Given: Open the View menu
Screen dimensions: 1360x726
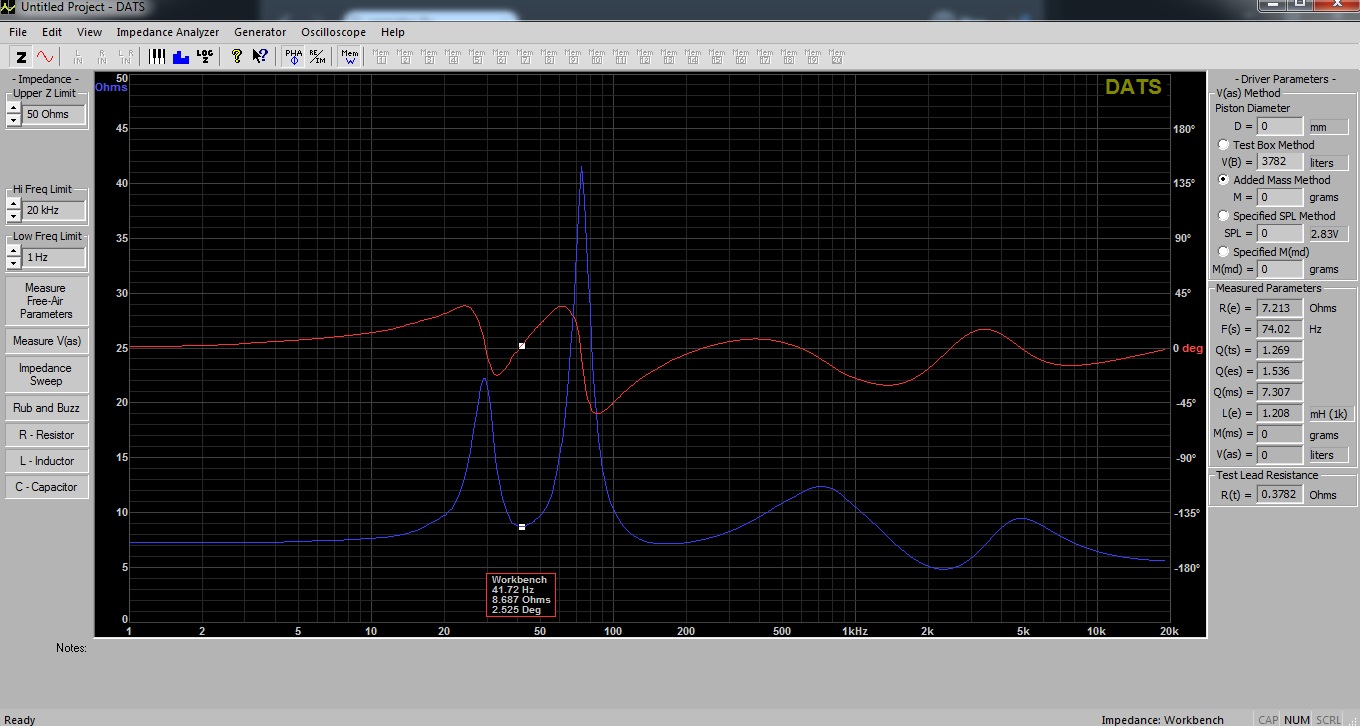Looking at the screenshot, I should 89,32.
